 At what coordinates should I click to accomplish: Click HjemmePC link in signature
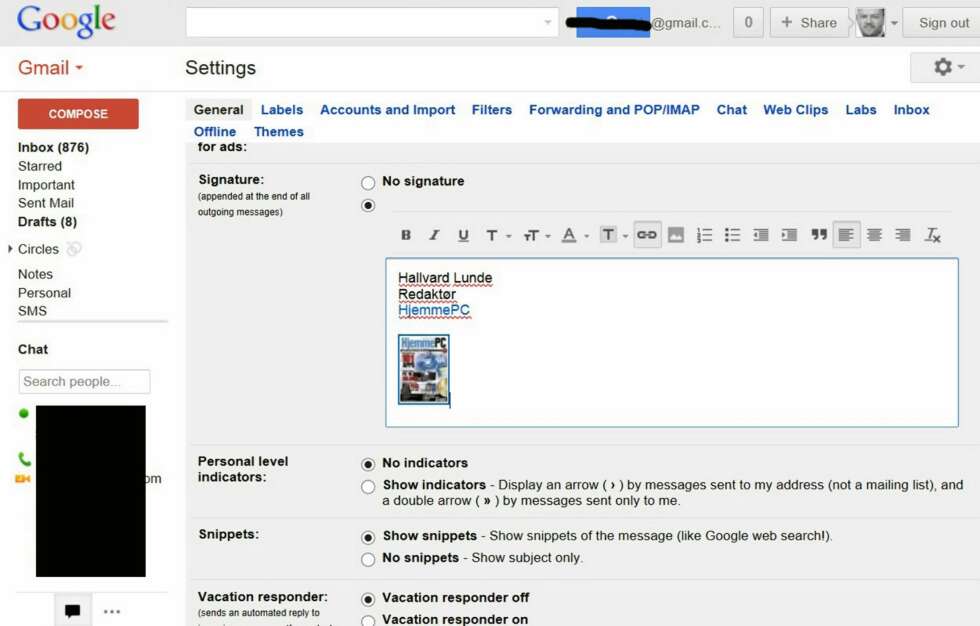pos(434,310)
